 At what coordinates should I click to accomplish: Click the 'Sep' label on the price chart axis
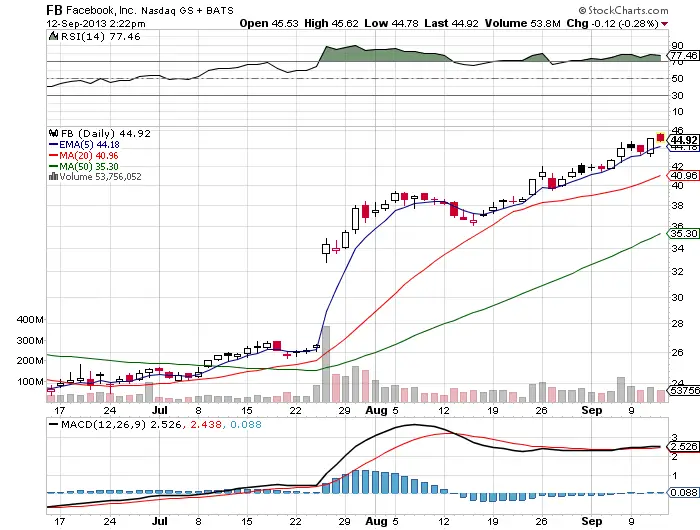pos(592,410)
